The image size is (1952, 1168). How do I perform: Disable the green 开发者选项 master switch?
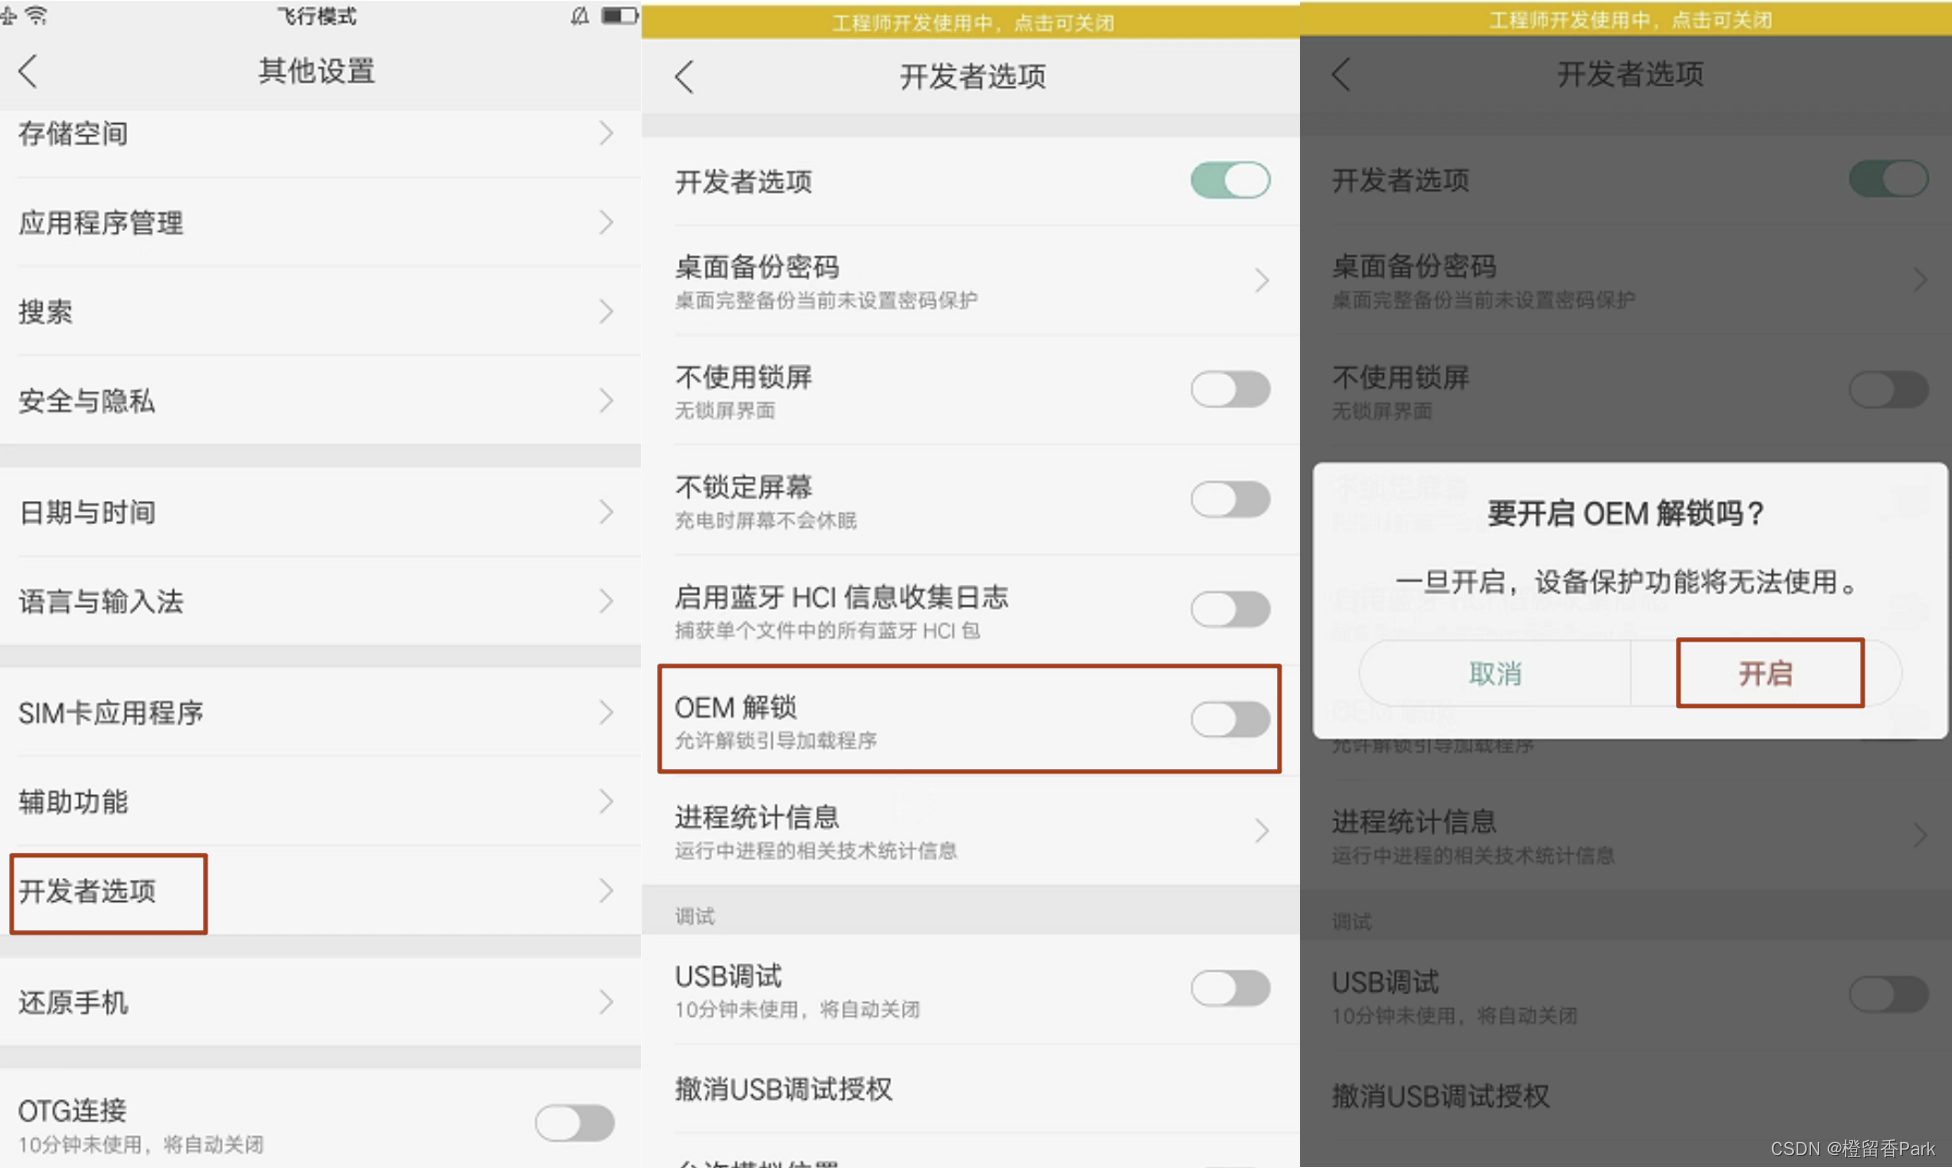[x=1230, y=181]
